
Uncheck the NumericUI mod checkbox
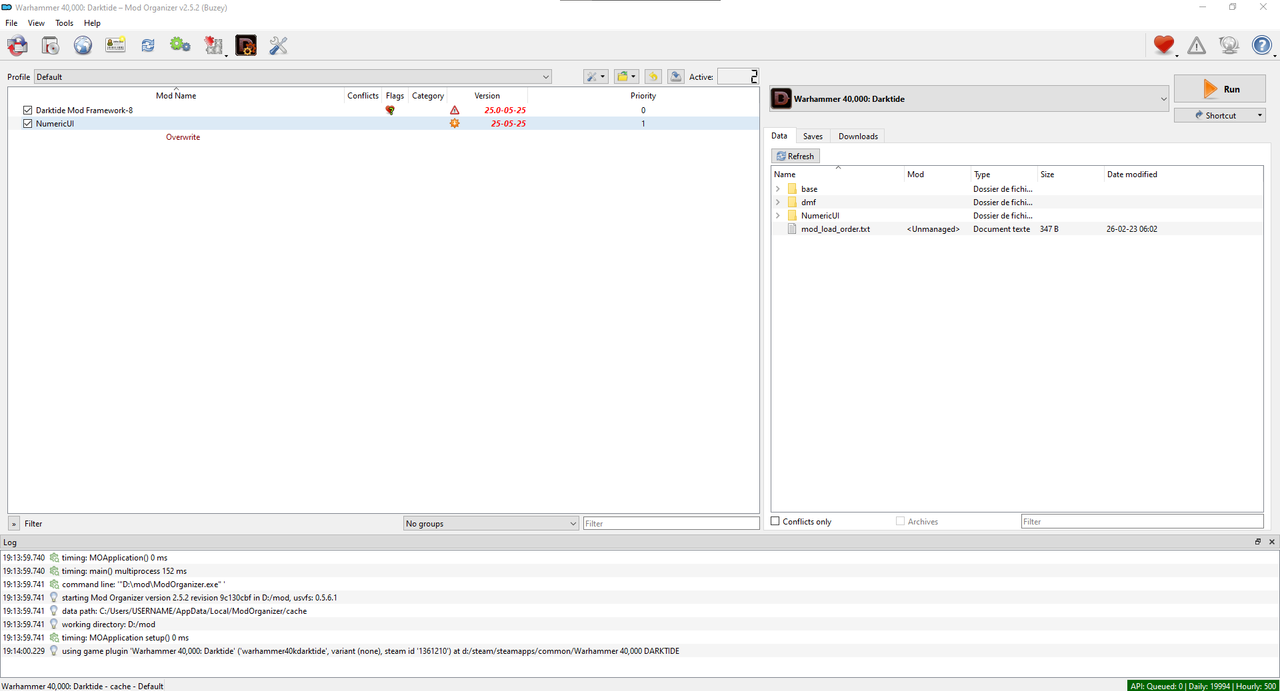click(28, 123)
